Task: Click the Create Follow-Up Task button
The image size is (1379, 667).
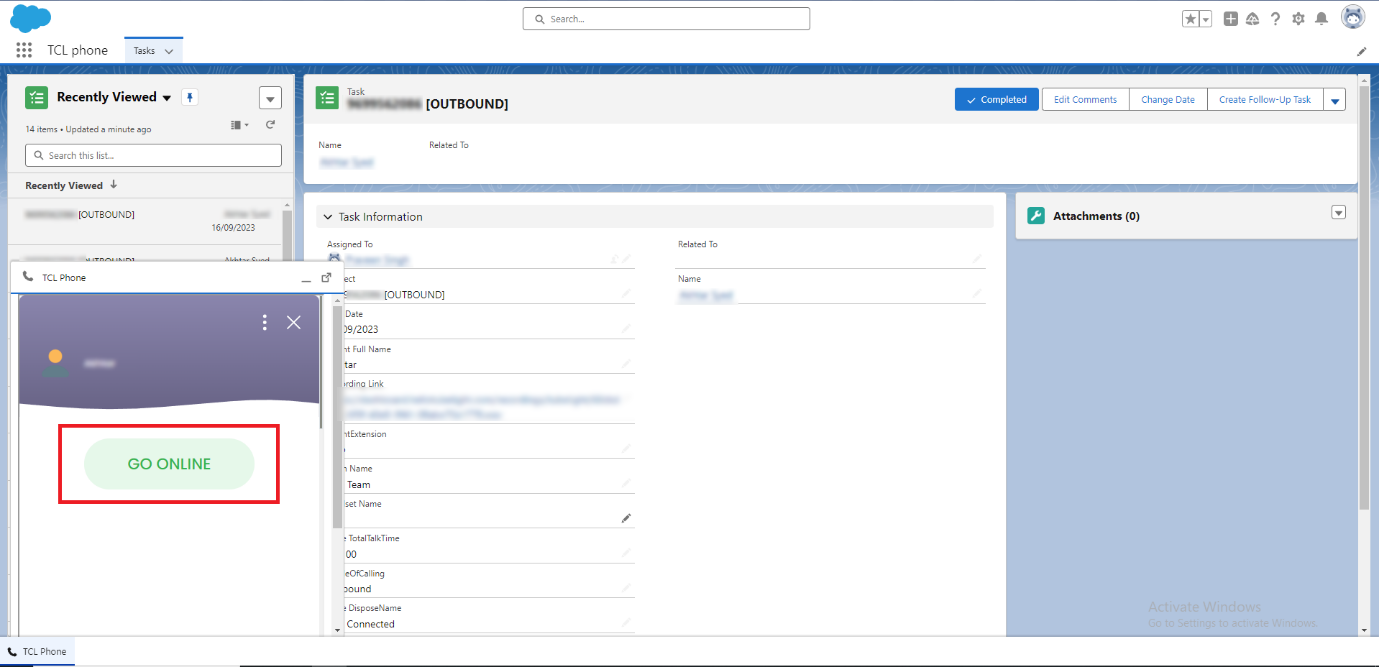Action: click(1264, 100)
